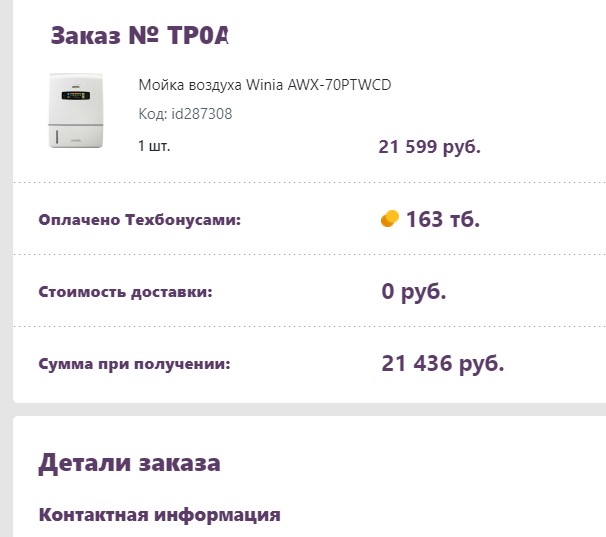Click the Контактная информация subheading
606x537 pixels.
tap(159, 515)
